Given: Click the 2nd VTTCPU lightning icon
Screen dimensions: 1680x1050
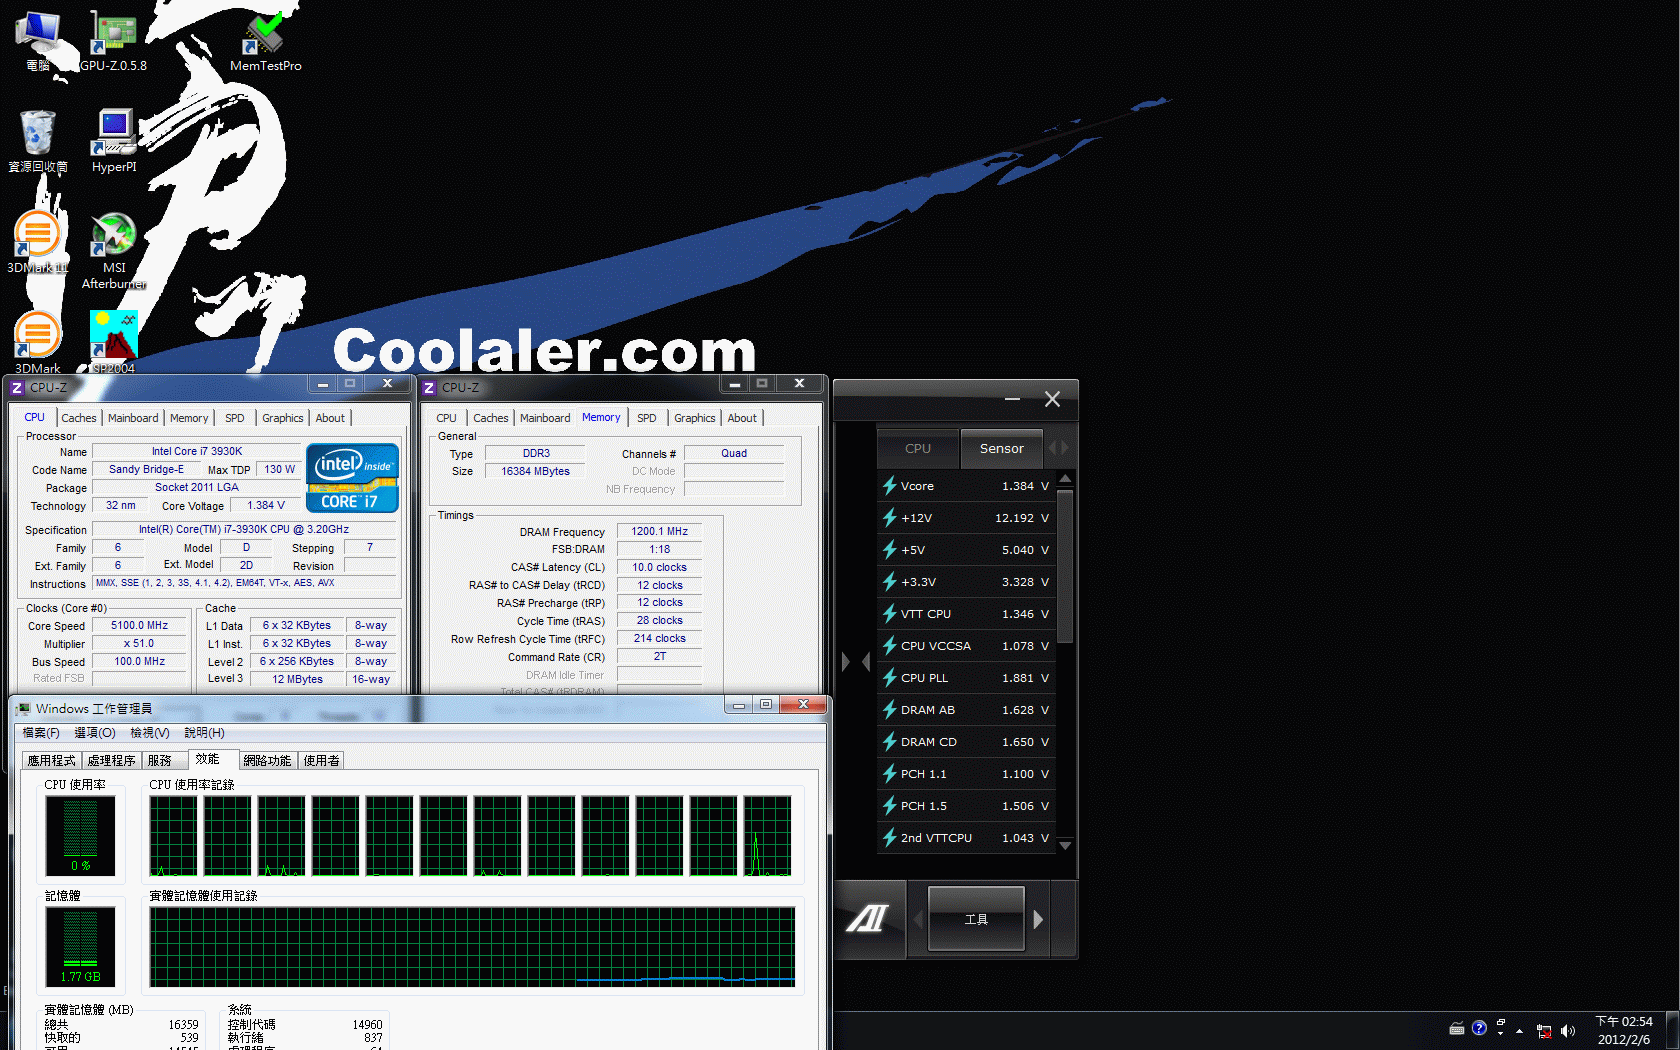Looking at the screenshot, I should (889, 838).
